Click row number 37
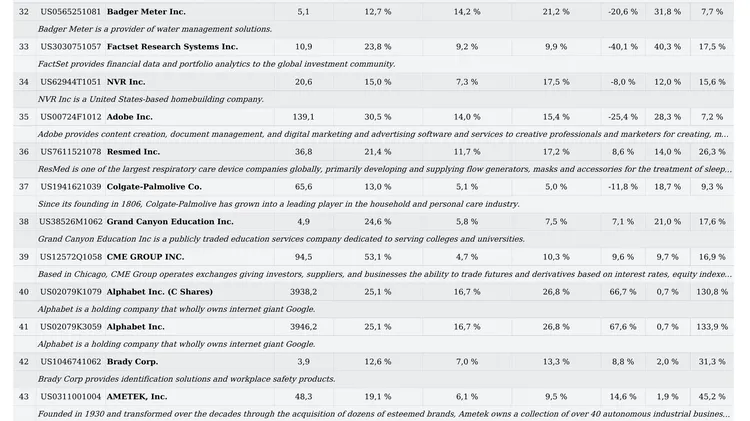The width and height of the screenshot is (750, 421). point(24,186)
